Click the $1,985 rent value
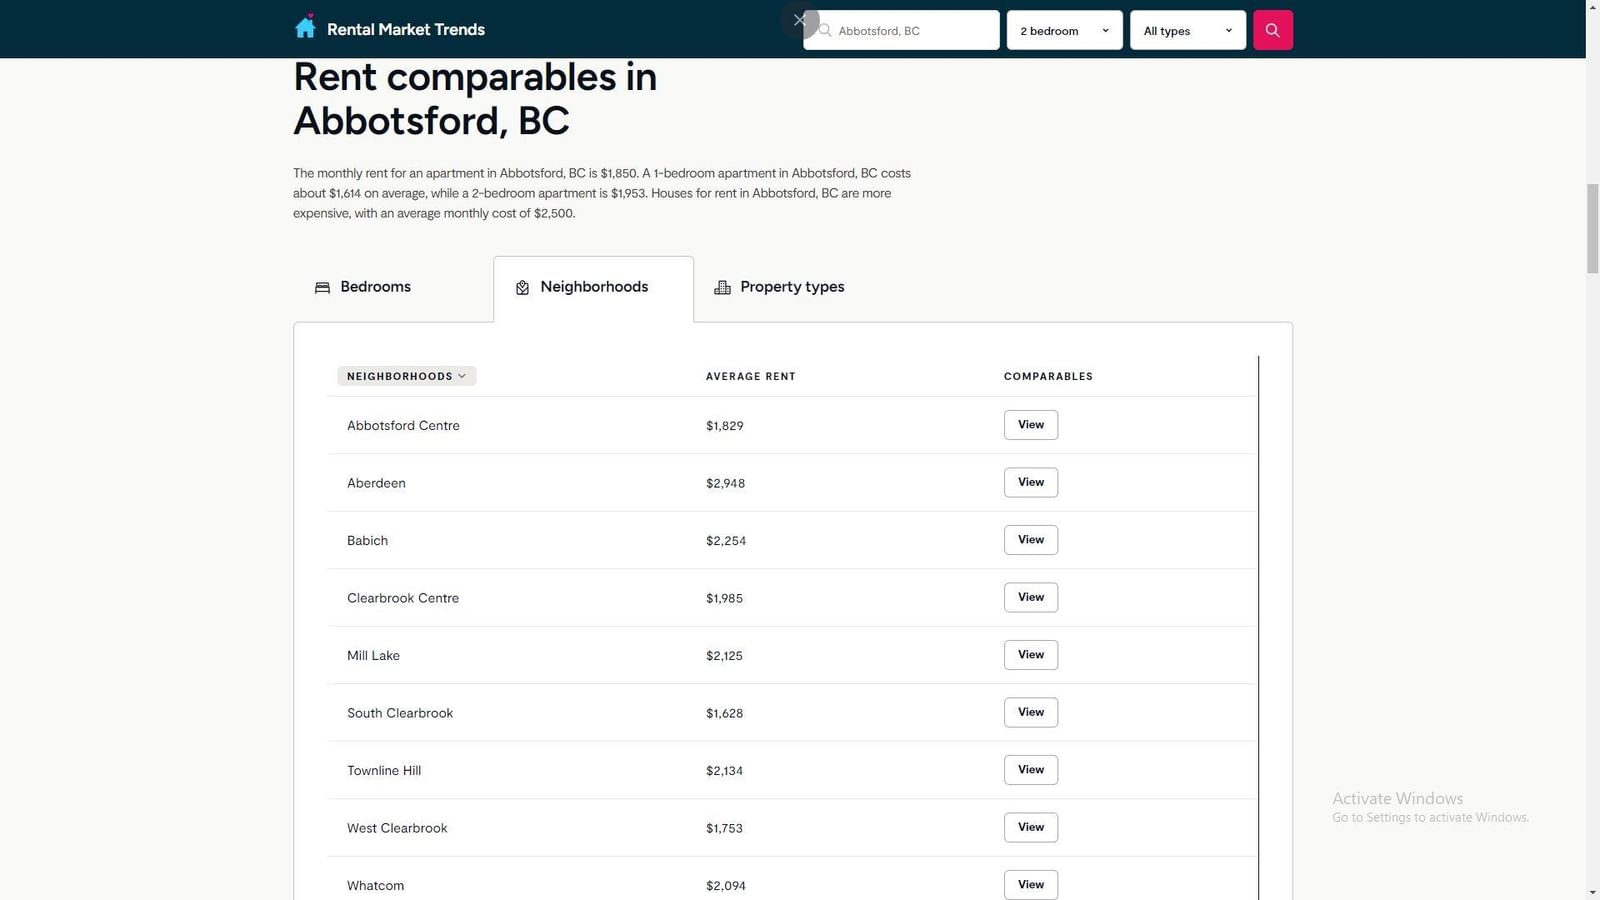 pyautogui.click(x=724, y=598)
